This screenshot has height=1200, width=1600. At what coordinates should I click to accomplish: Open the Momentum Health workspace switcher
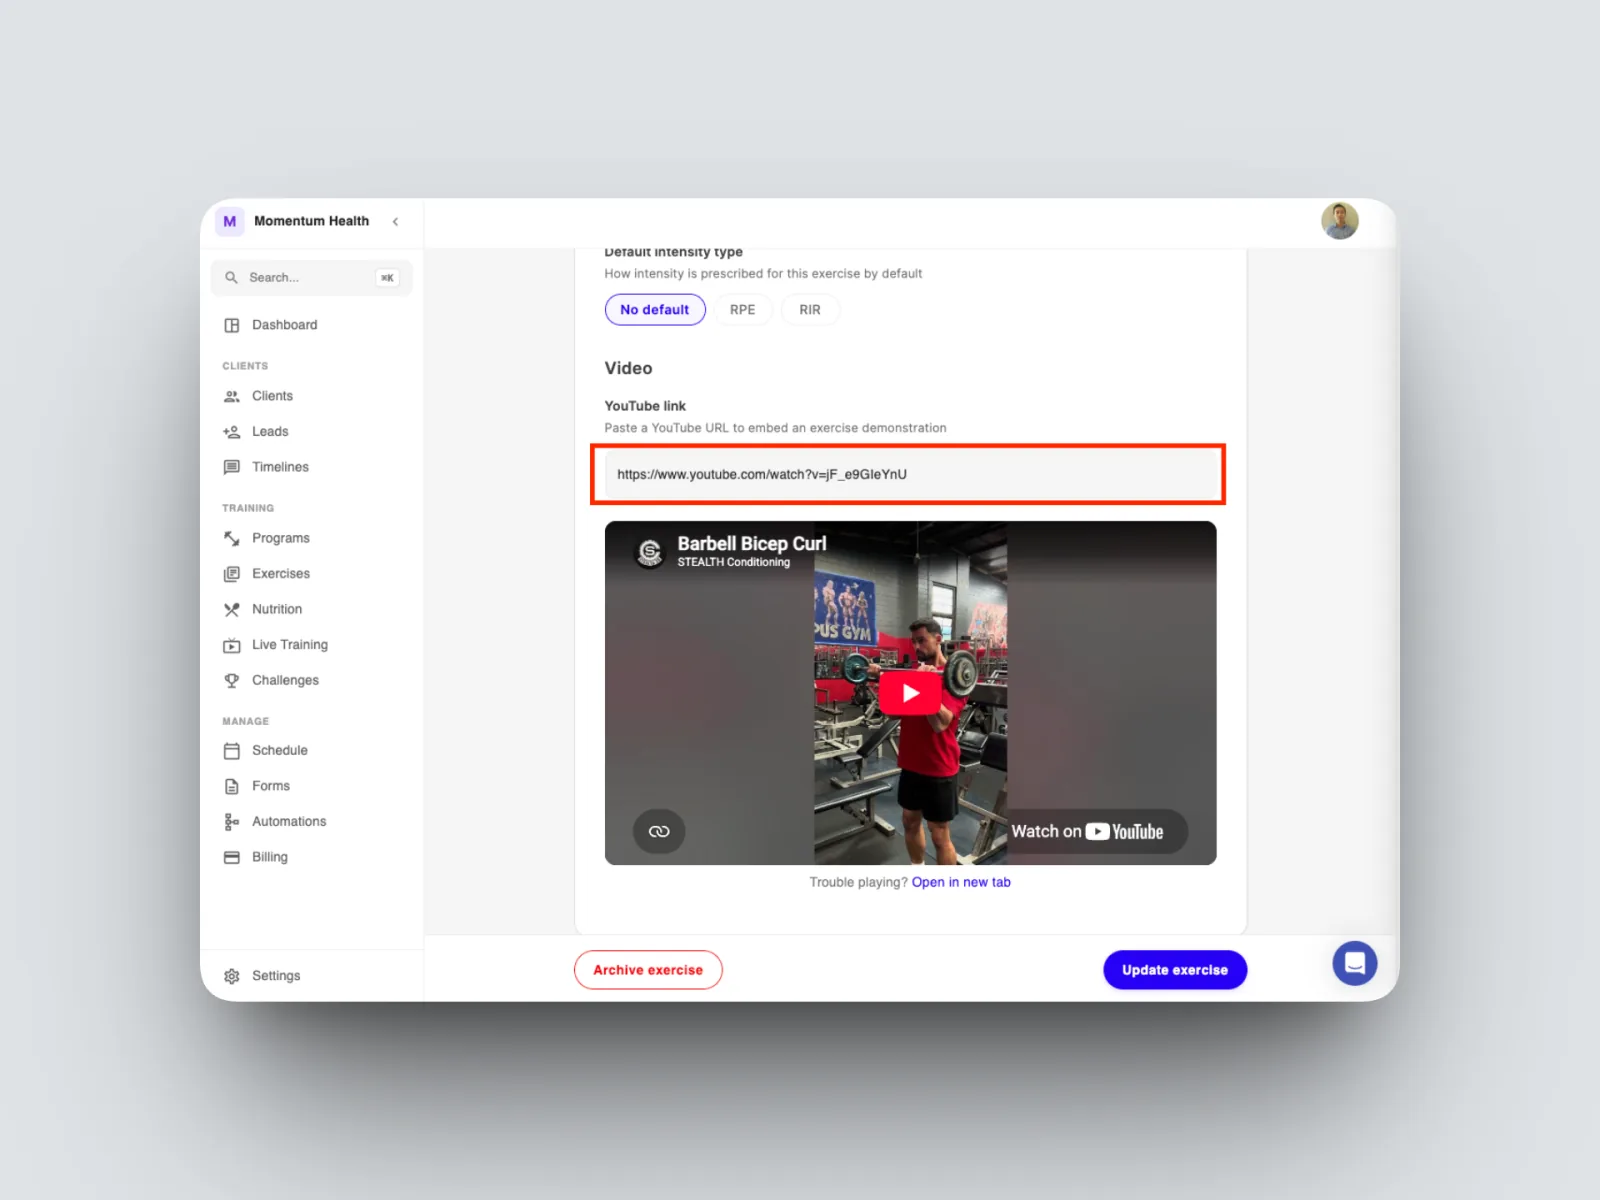click(x=293, y=221)
